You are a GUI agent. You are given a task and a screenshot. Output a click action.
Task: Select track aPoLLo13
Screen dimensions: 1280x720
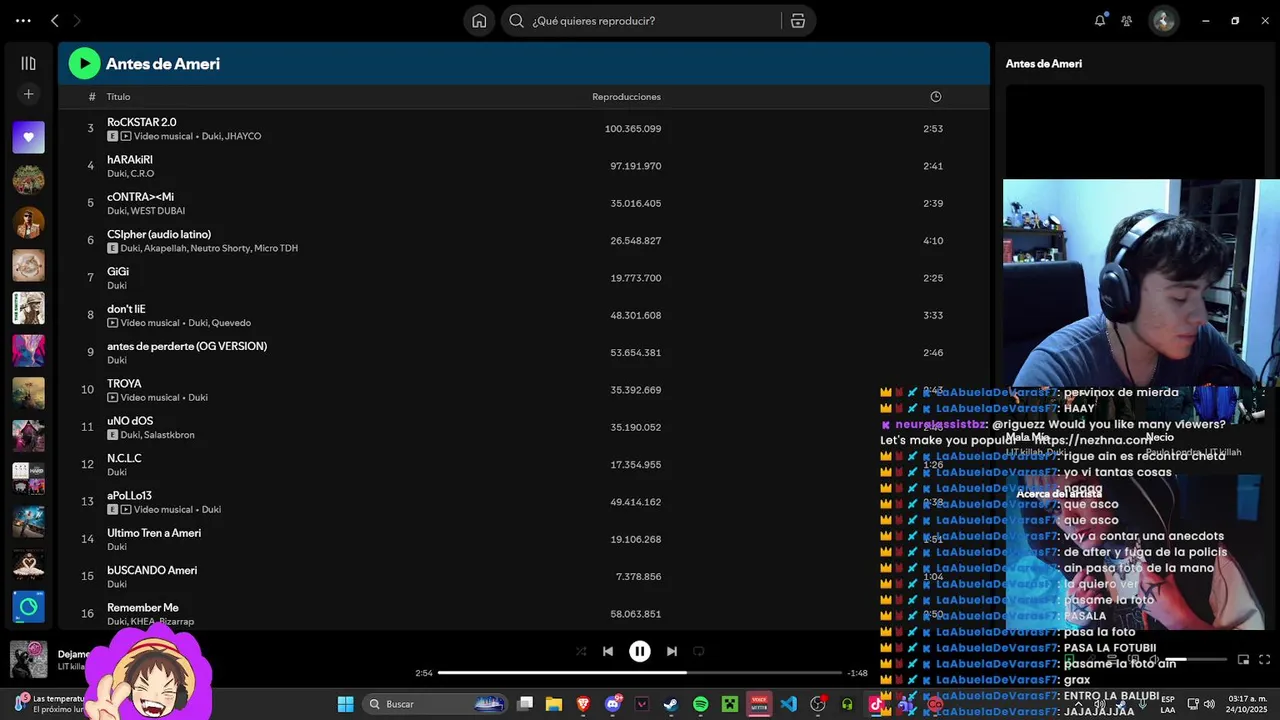[129, 495]
